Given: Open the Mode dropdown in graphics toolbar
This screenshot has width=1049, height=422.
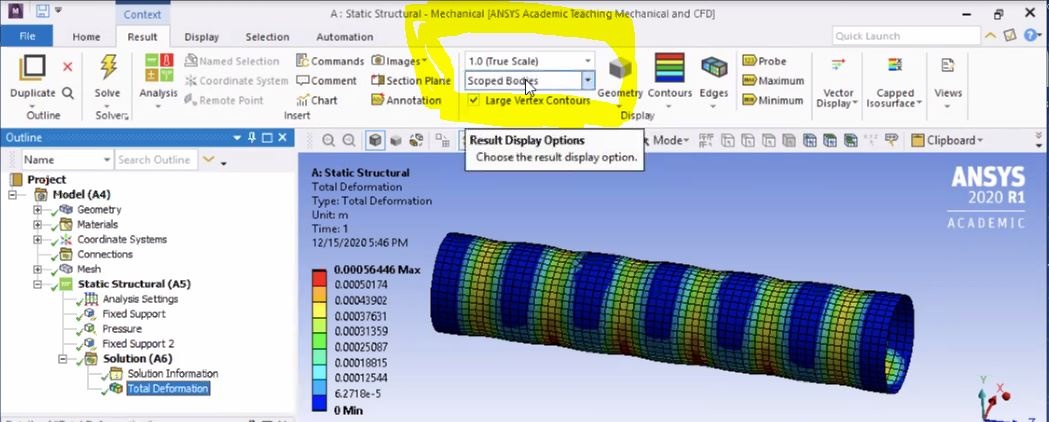Looking at the screenshot, I should click(x=671, y=140).
